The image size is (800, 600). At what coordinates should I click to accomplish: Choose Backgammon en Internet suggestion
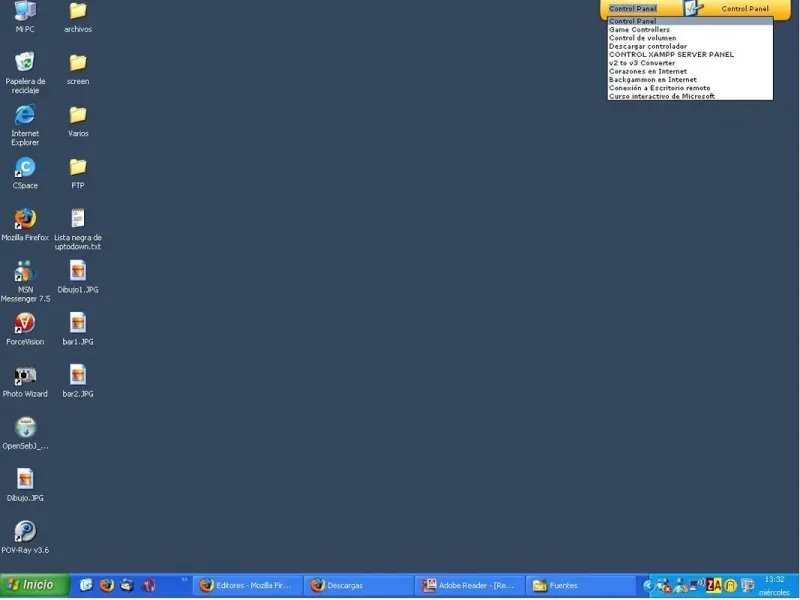coord(690,79)
